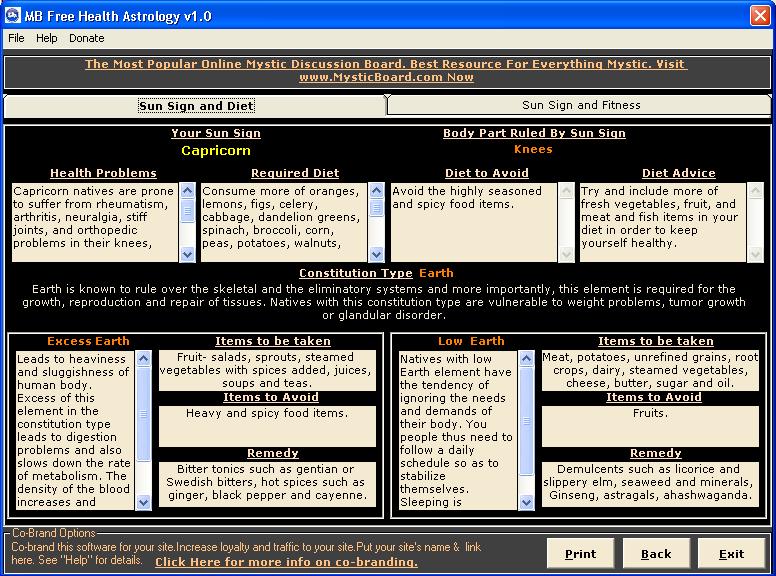Screen dimensions: 776x576
Task: Close the MB Free Health Astrology window
Action: click(x=760, y=15)
